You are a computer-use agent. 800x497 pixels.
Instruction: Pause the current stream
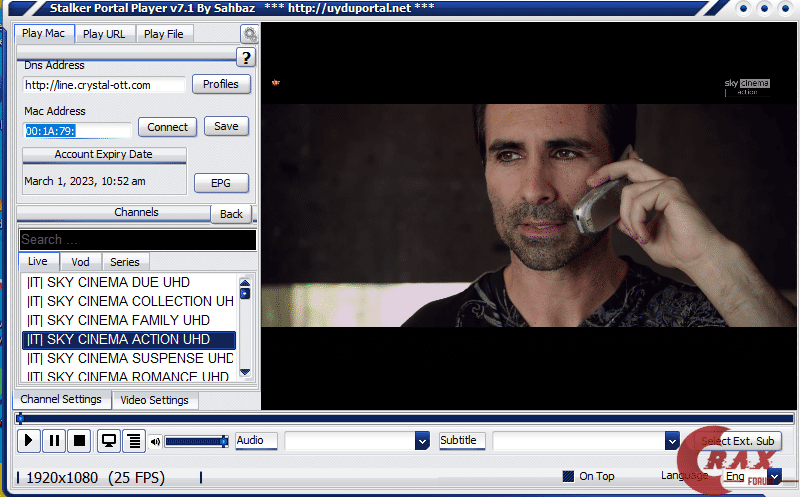tap(54, 440)
